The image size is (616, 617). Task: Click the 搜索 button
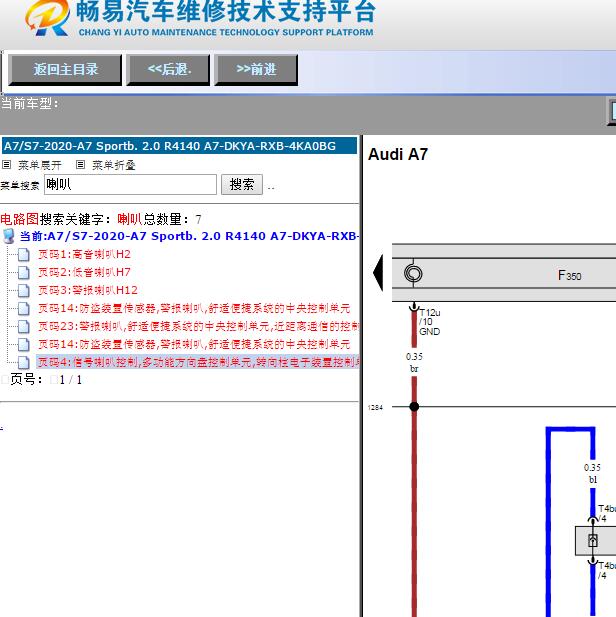[242, 184]
